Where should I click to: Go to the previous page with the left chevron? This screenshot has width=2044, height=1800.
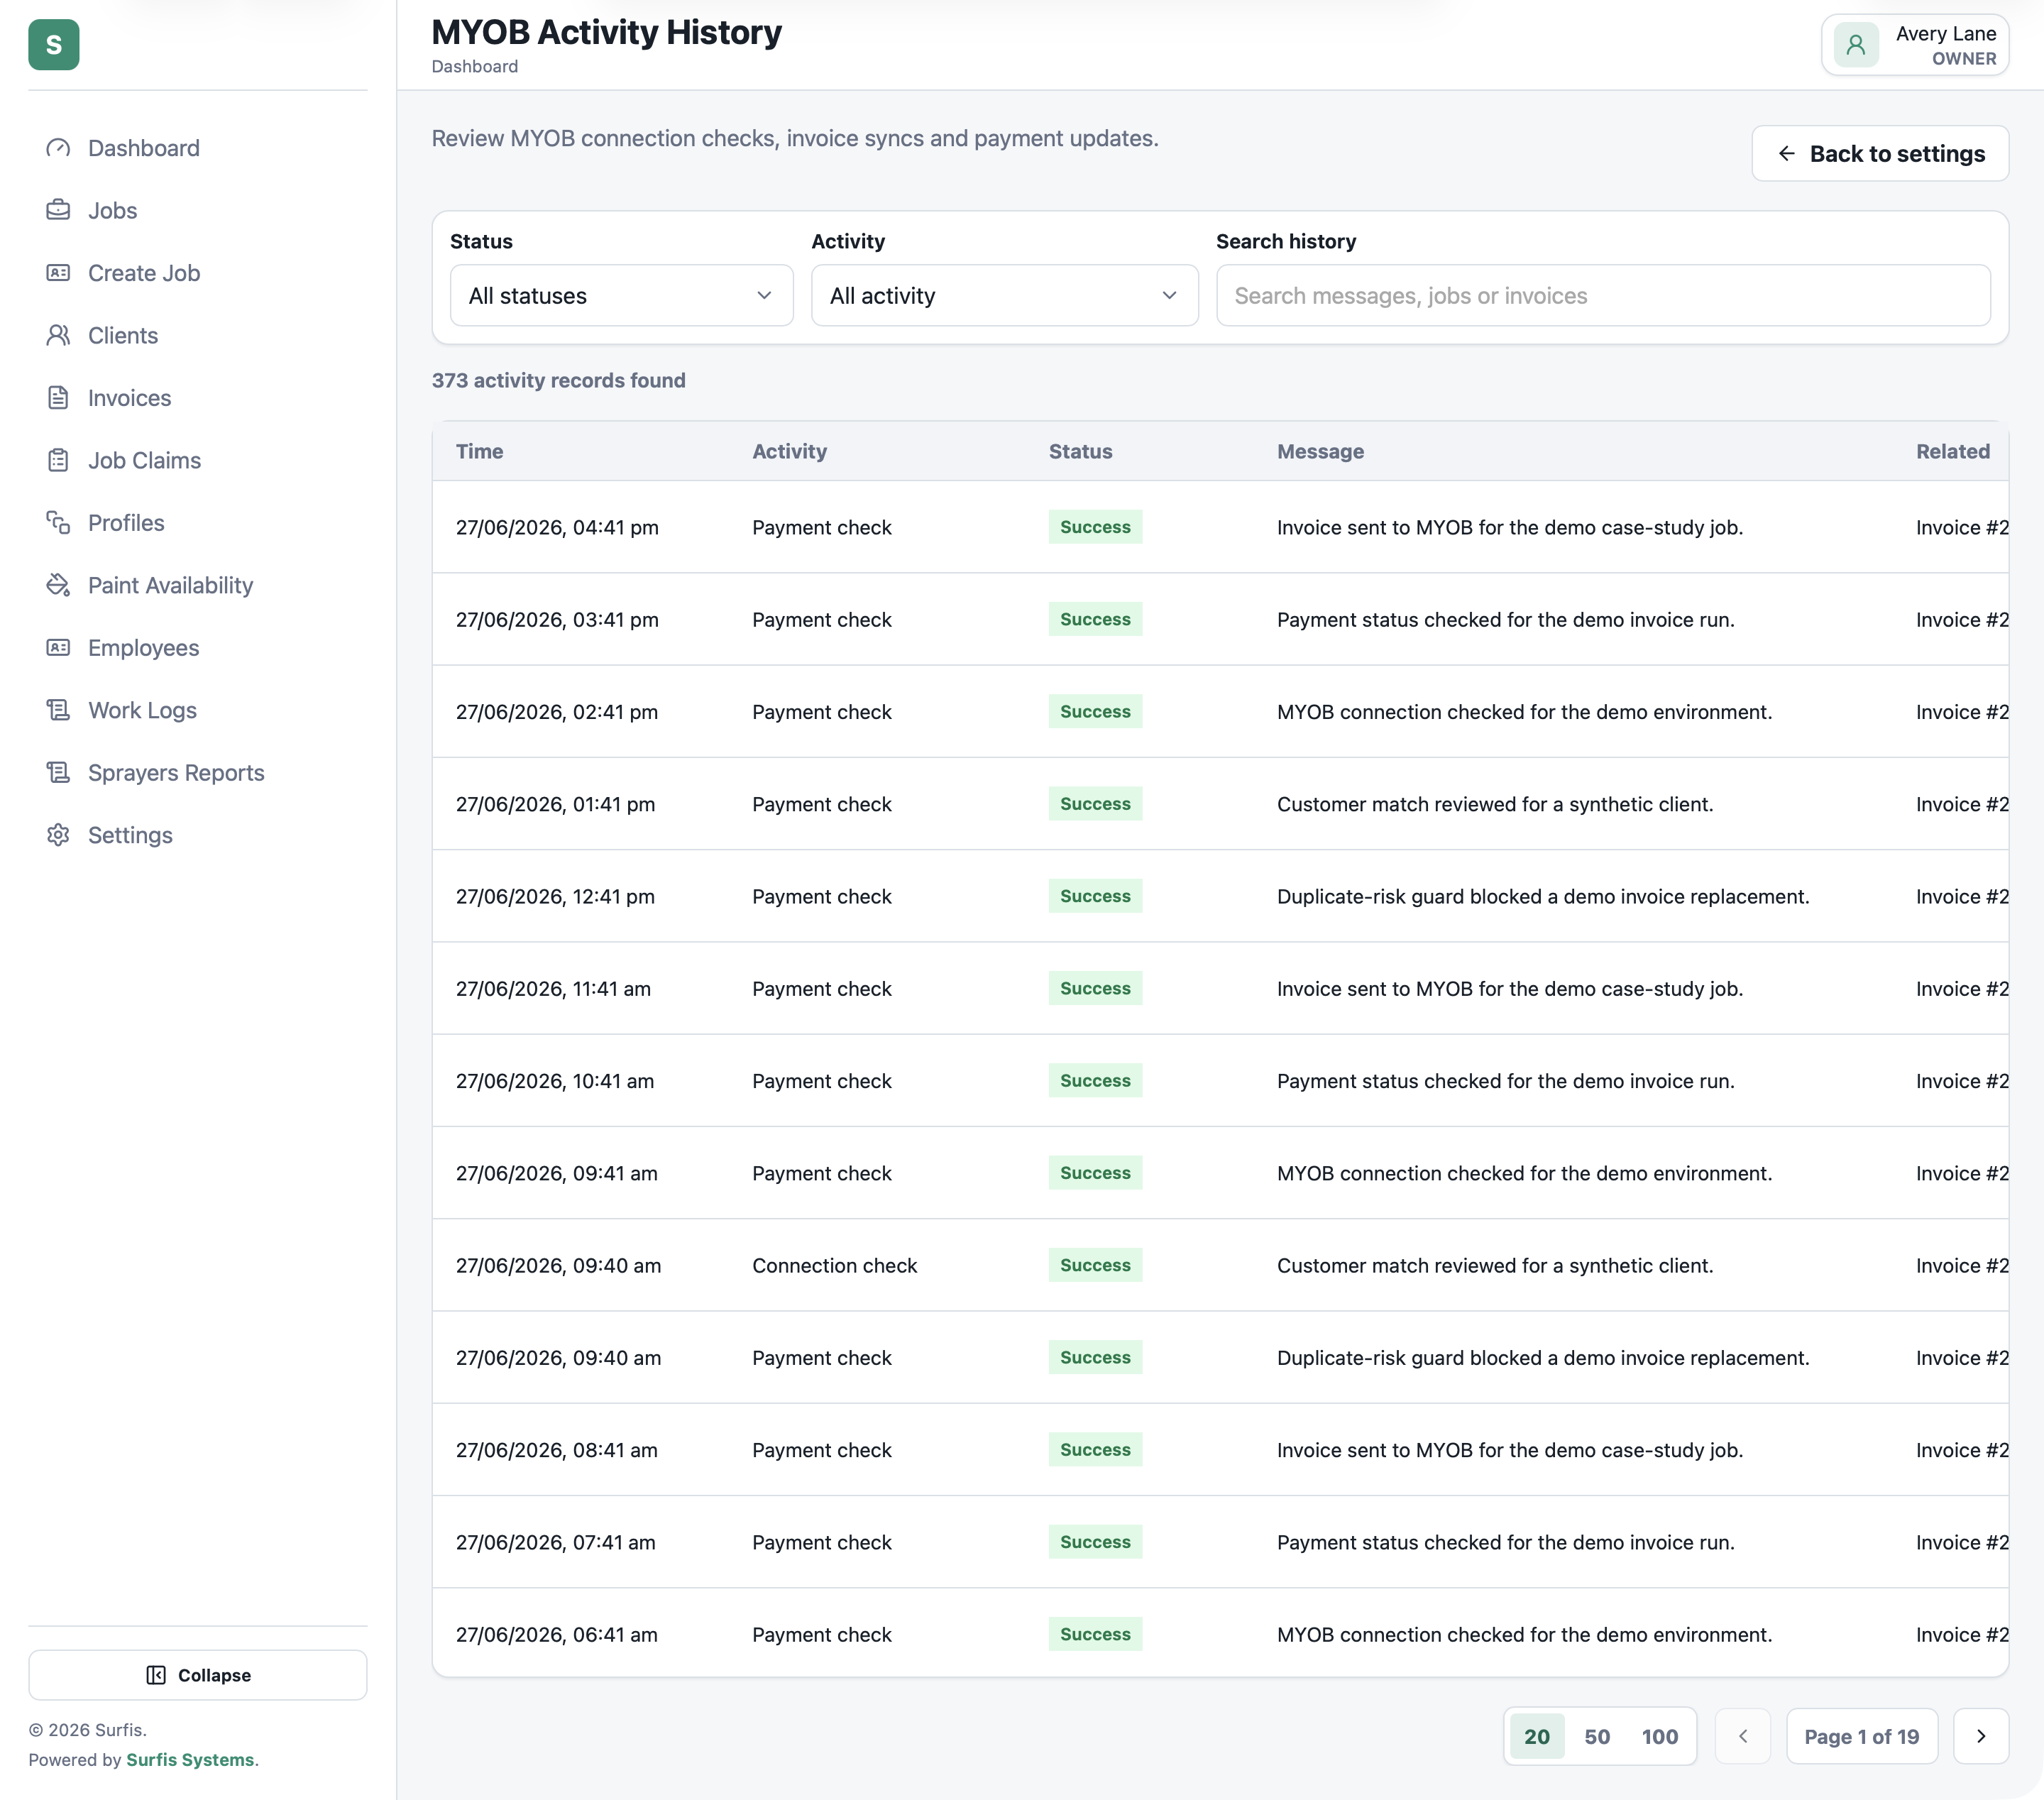point(1743,1736)
